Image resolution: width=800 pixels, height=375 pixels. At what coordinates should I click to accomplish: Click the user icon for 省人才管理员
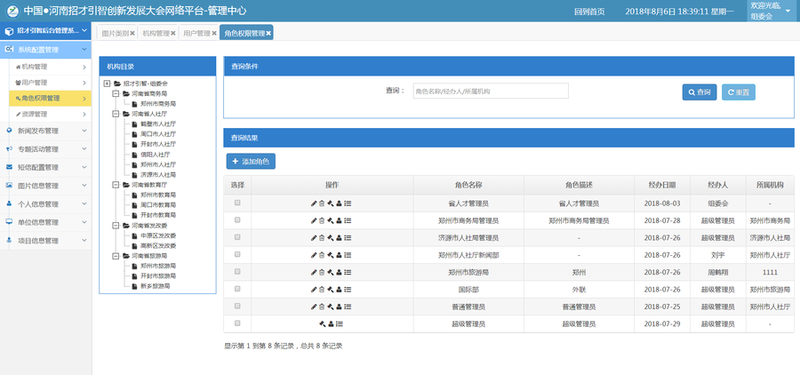pos(339,204)
